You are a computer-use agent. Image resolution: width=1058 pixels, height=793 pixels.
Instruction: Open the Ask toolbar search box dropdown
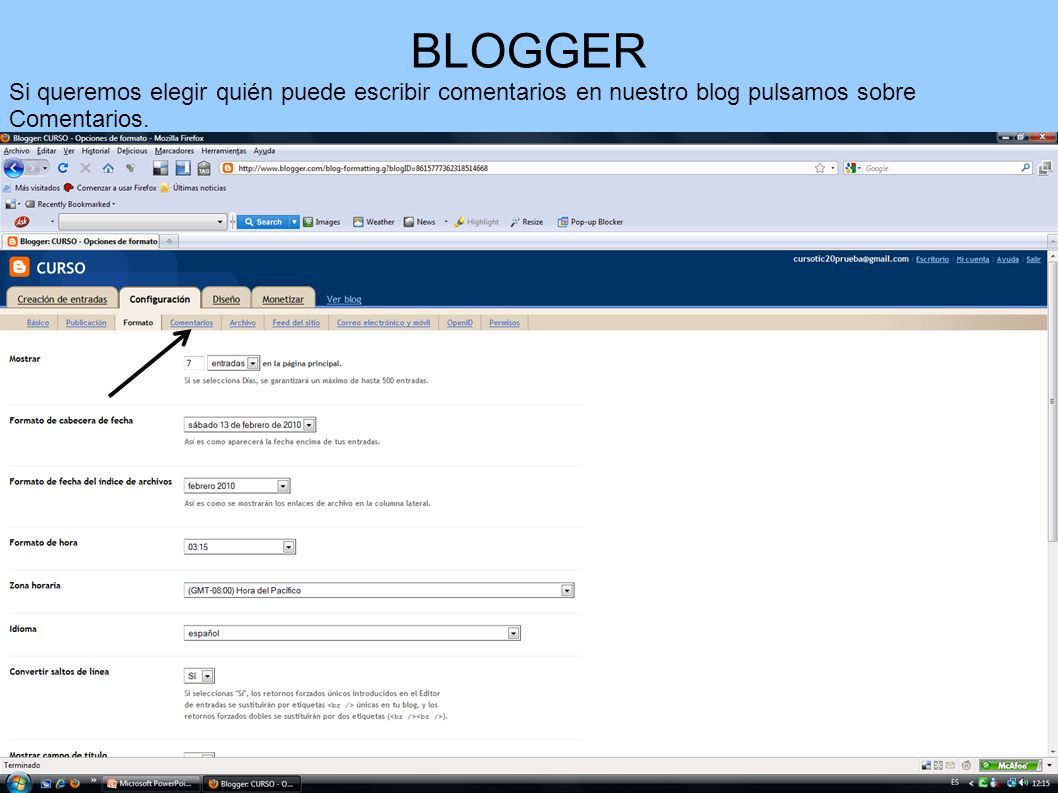[x=219, y=221]
